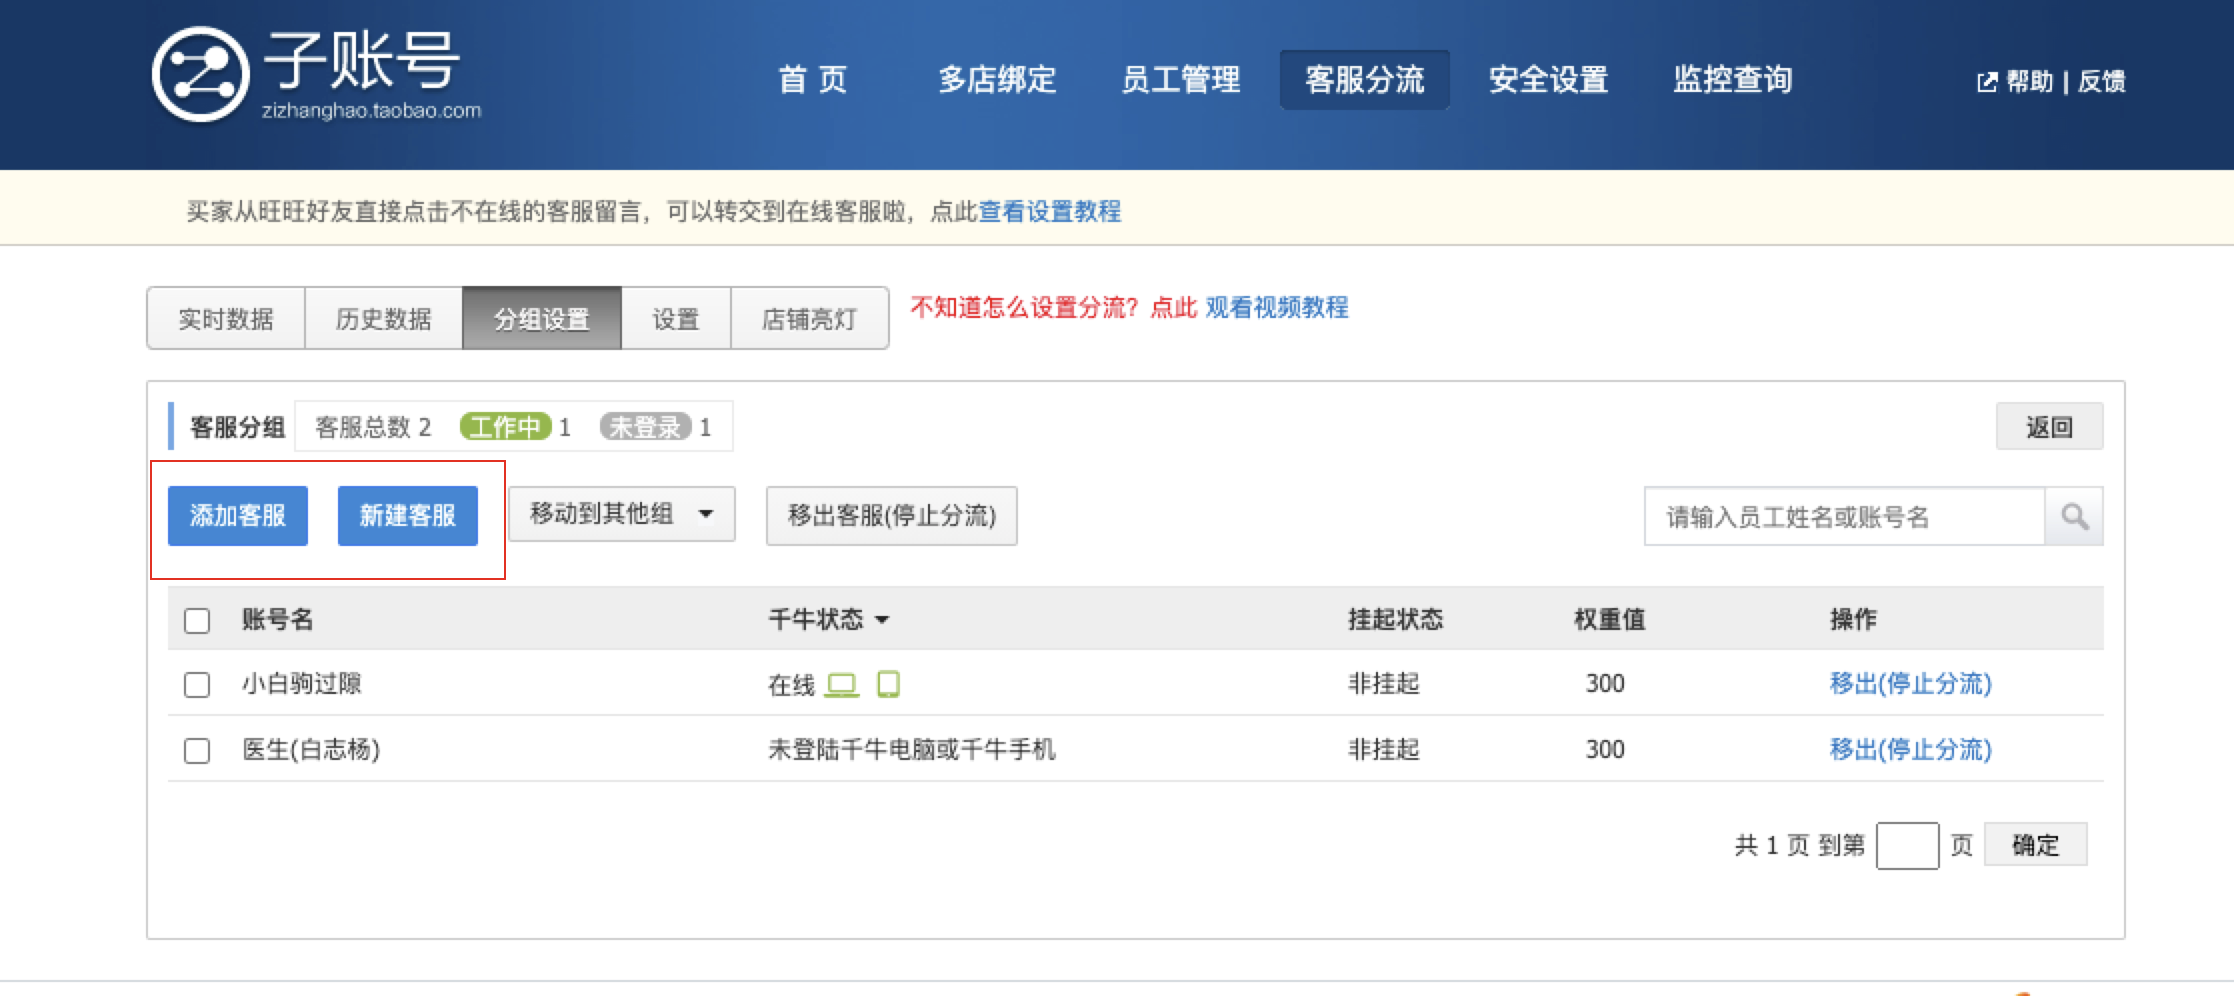Click the green computer online icon for 小白驹过隙

(842, 685)
